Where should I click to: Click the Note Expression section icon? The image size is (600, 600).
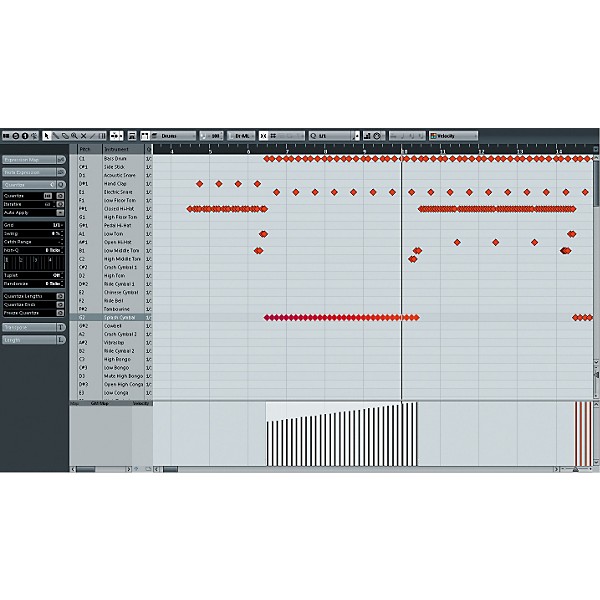click(61, 173)
